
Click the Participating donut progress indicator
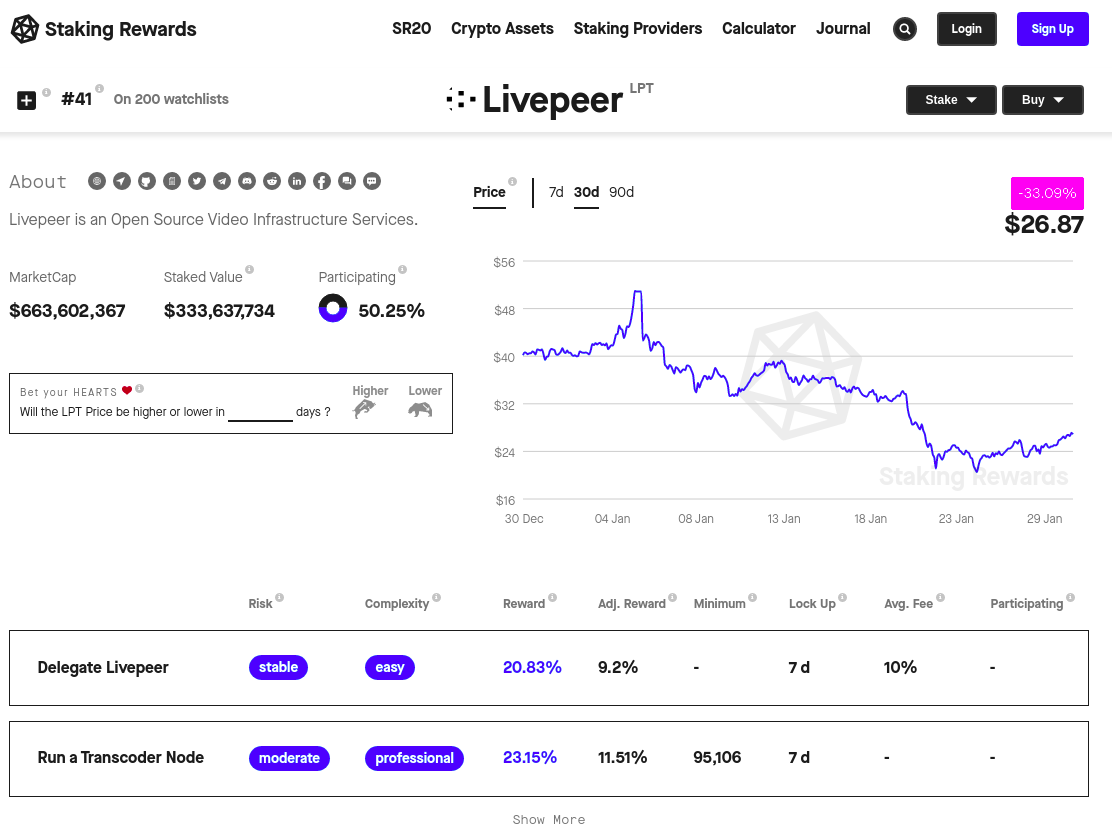[x=333, y=308]
